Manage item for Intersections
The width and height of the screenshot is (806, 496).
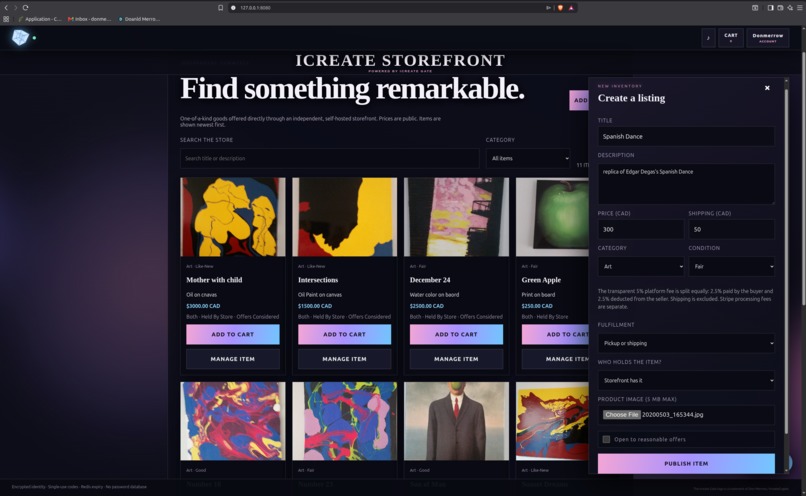click(x=344, y=359)
